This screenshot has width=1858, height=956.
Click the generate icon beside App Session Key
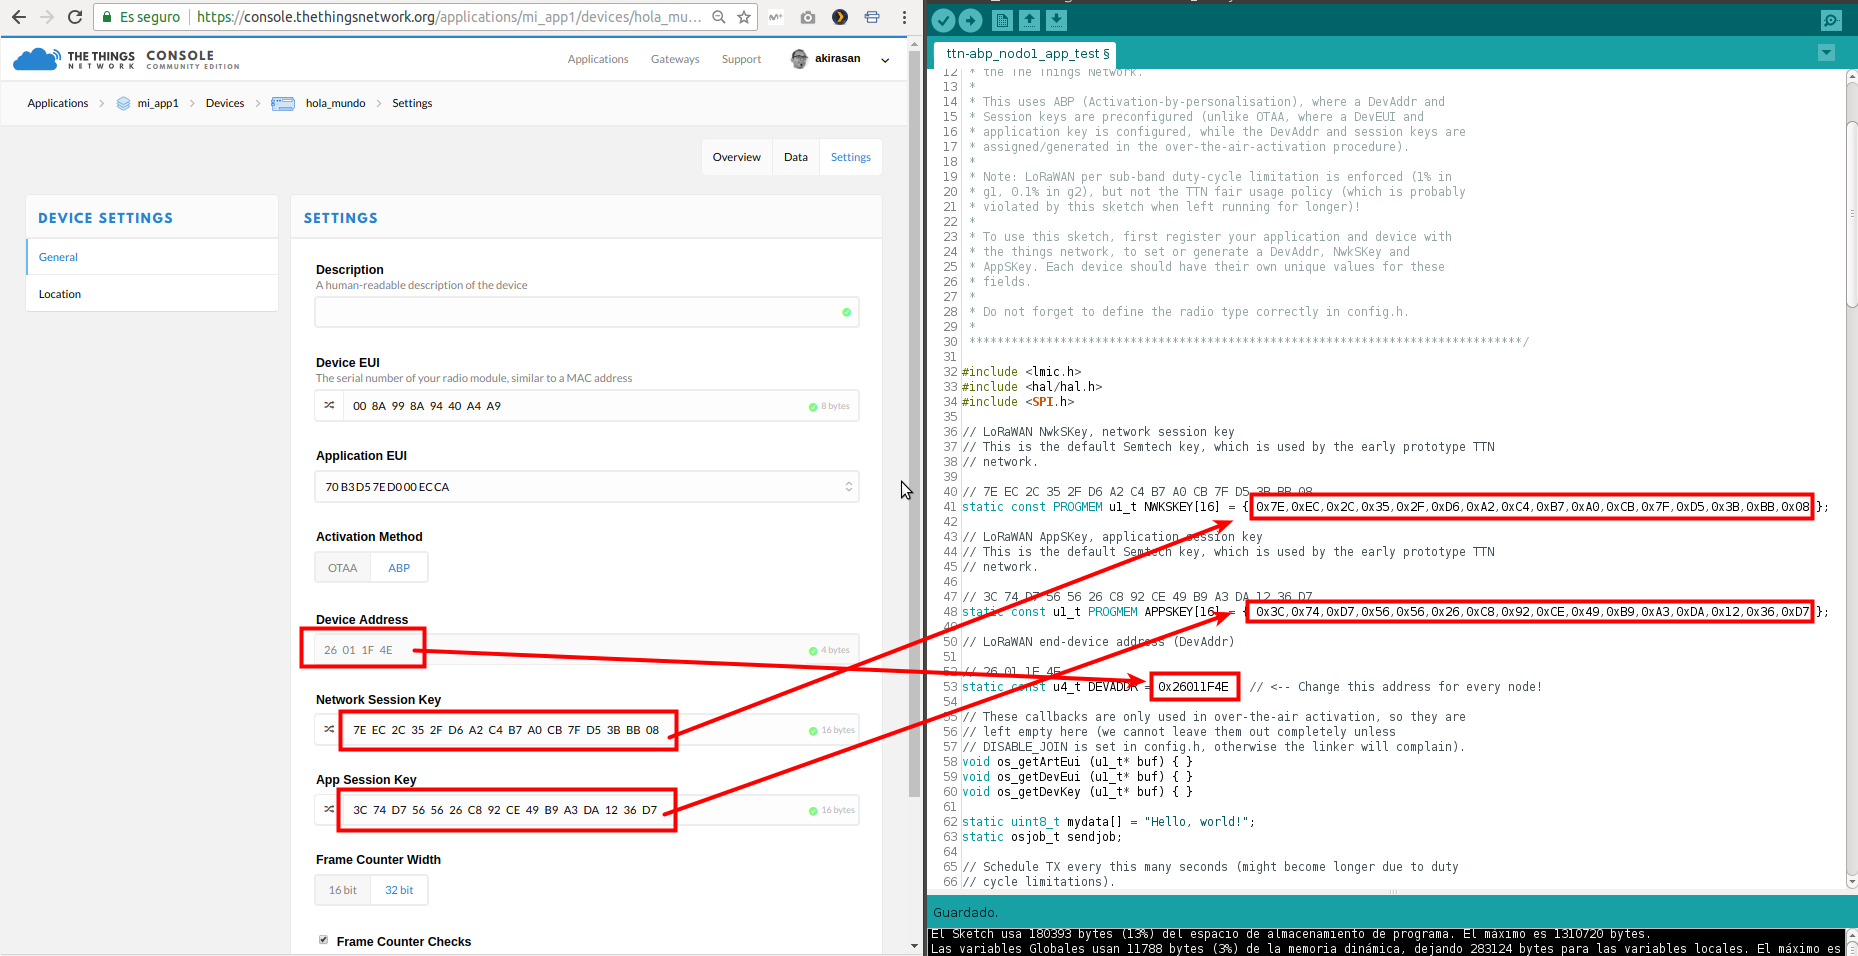pyautogui.click(x=329, y=809)
